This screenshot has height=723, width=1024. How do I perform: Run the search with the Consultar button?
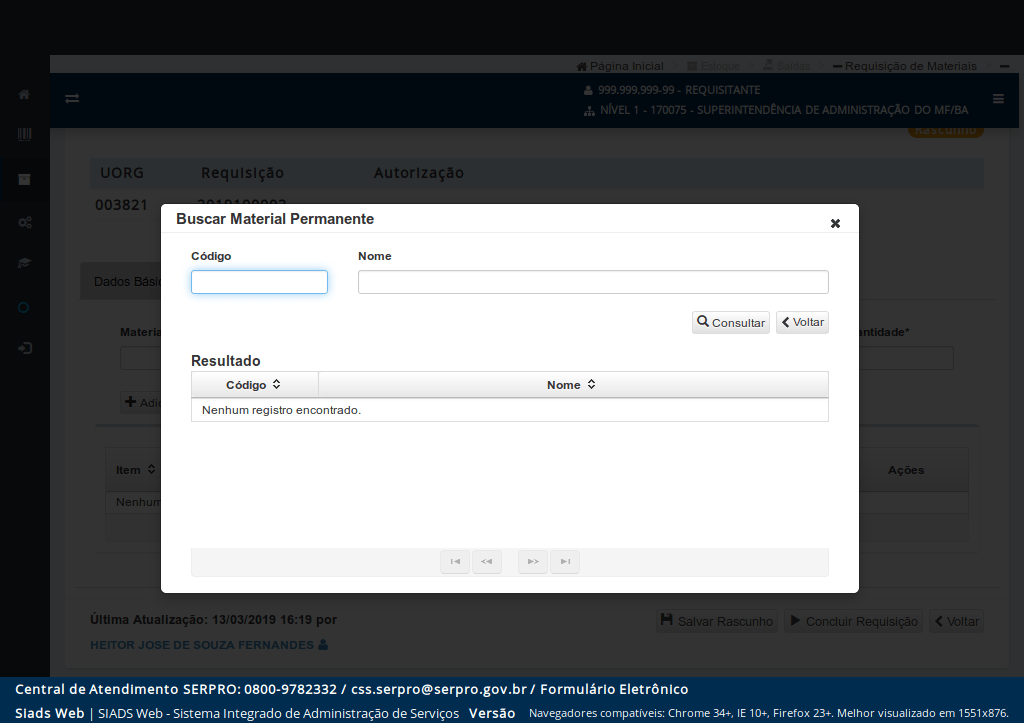[x=731, y=323]
